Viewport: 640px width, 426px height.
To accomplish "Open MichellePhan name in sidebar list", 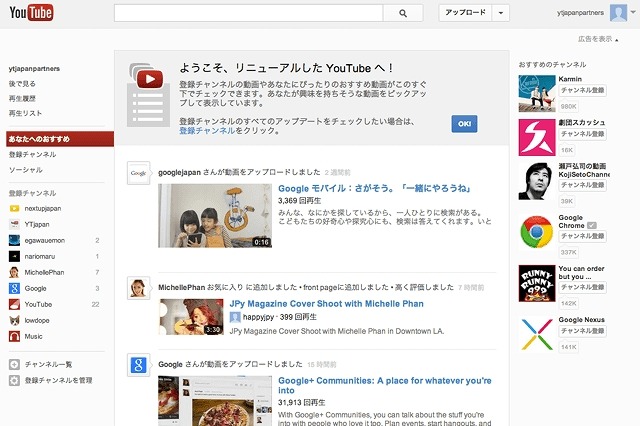I will click(44, 272).
